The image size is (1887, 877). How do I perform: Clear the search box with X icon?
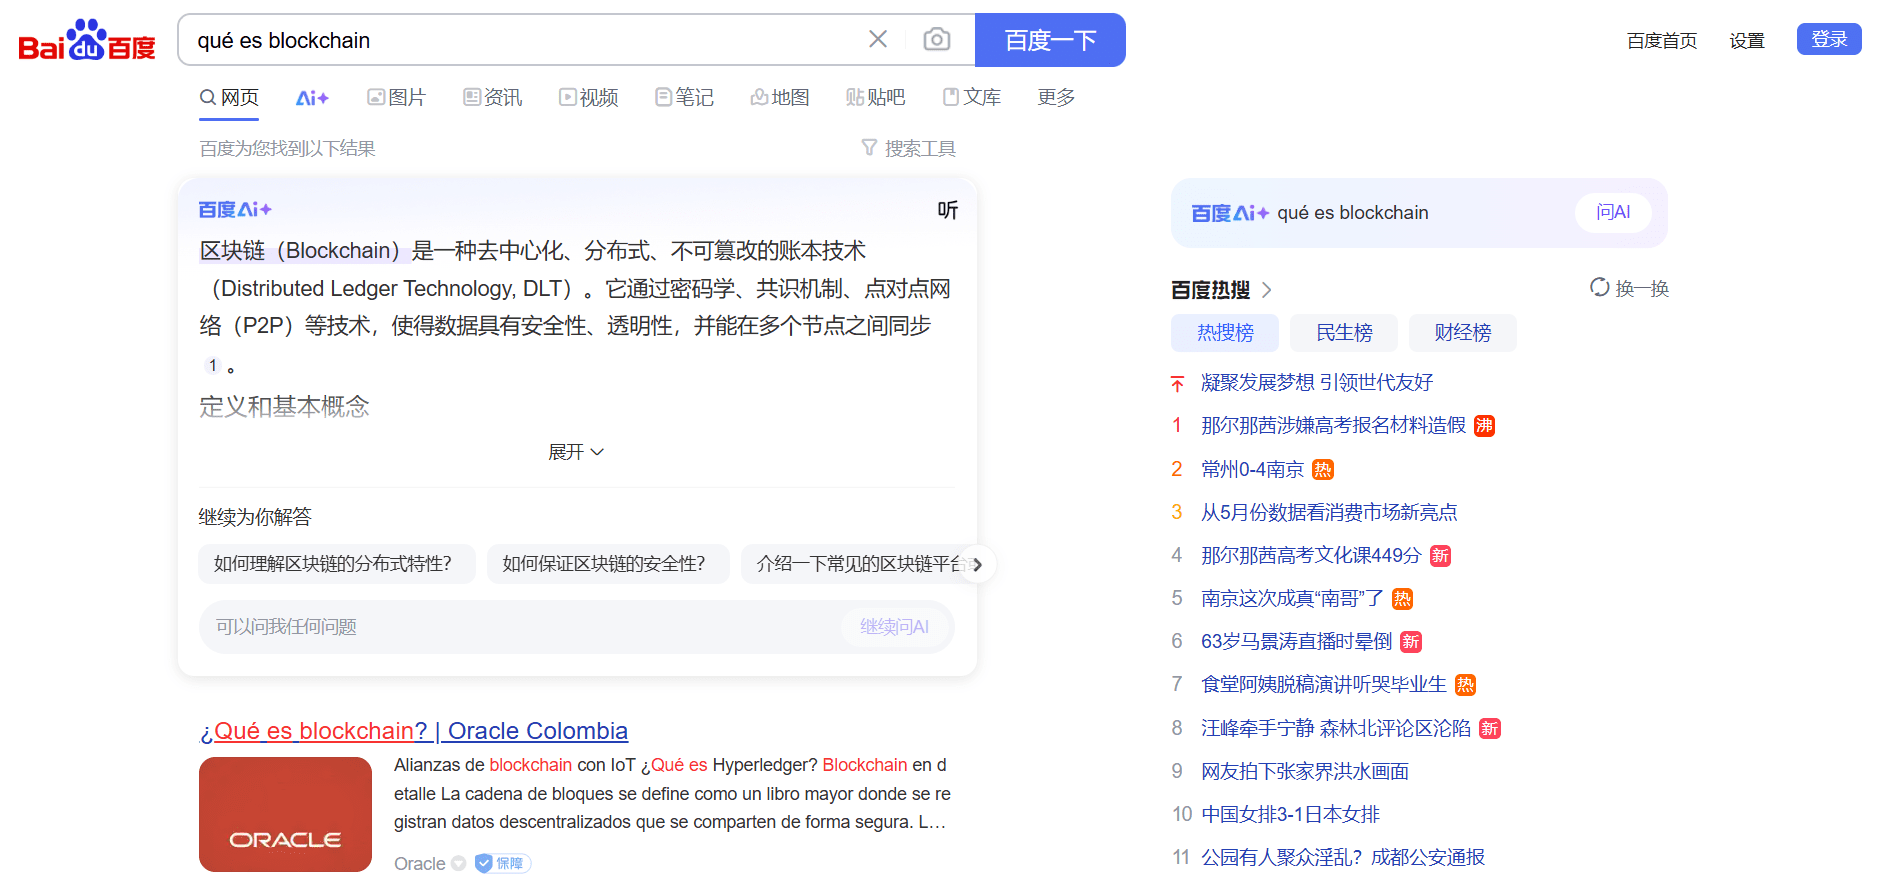tap(878, 39)
